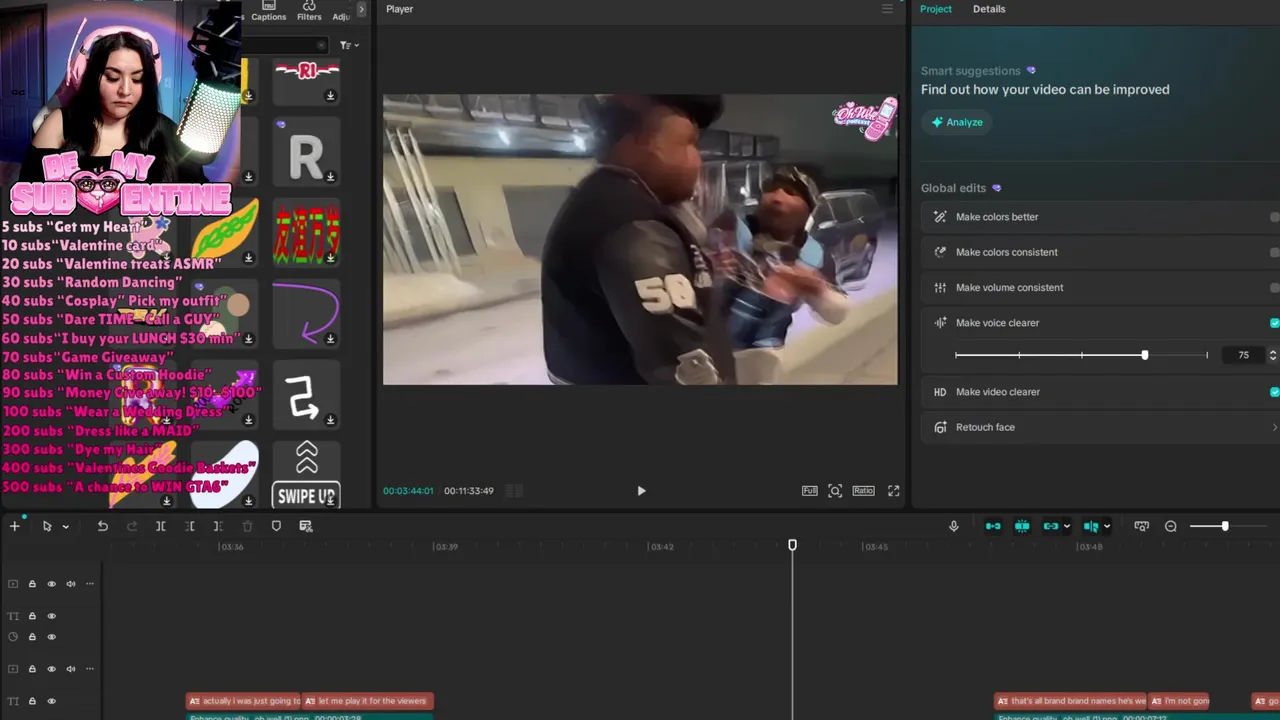Viewport: 1280px width, 720px height.
Task: Toggle Make colors consistent
Action: [x=1274, y=252]
